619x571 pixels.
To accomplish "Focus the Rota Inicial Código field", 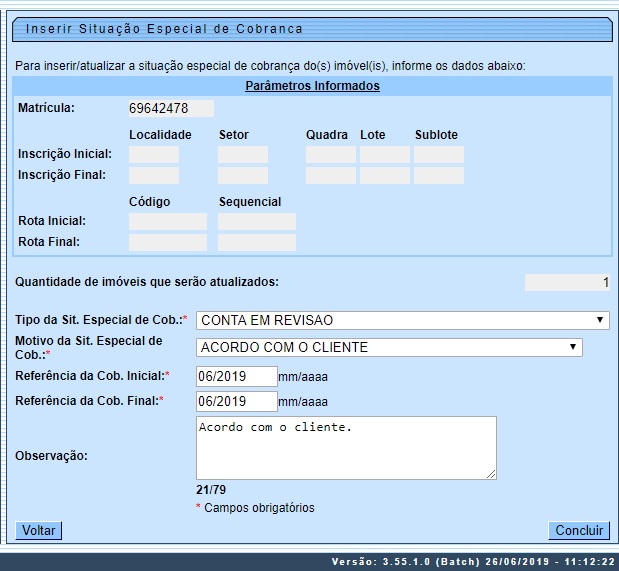I will click(x=168, y=221).
